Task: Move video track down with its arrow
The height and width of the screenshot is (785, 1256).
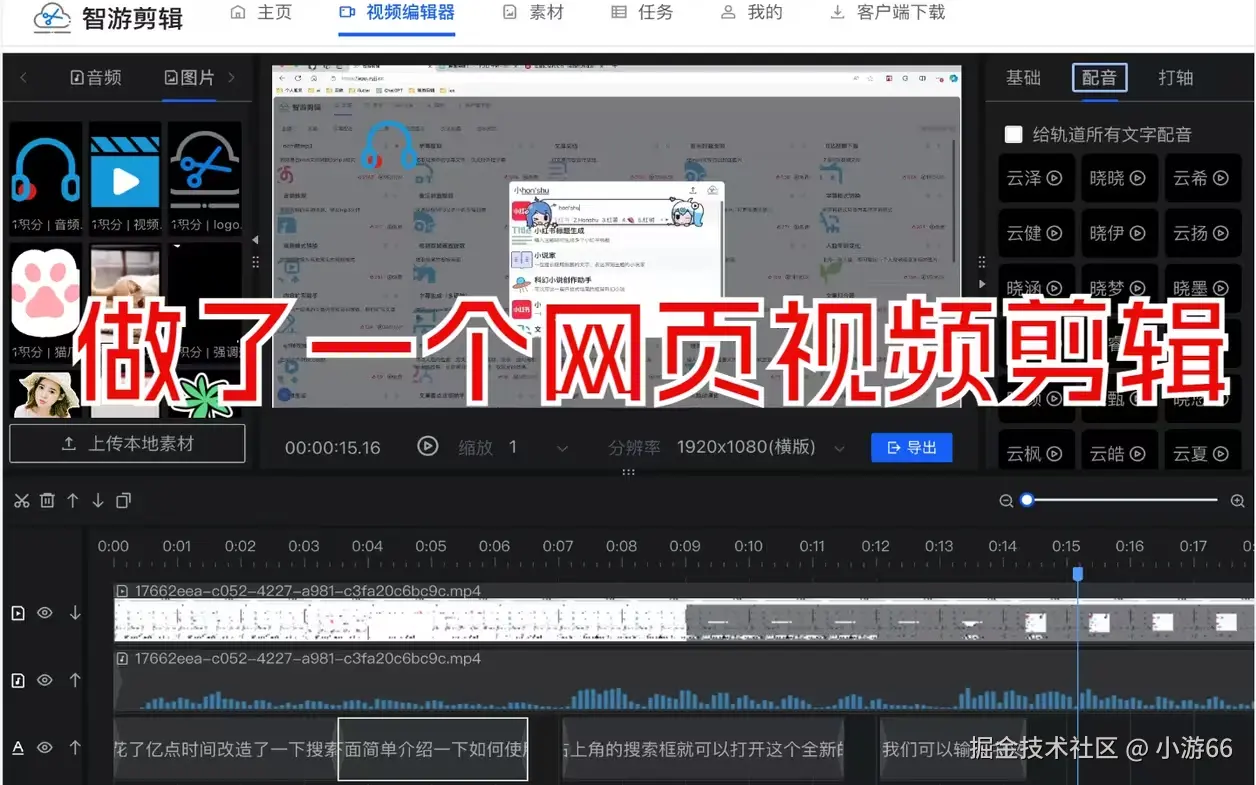Action: (x=75, y=613)
